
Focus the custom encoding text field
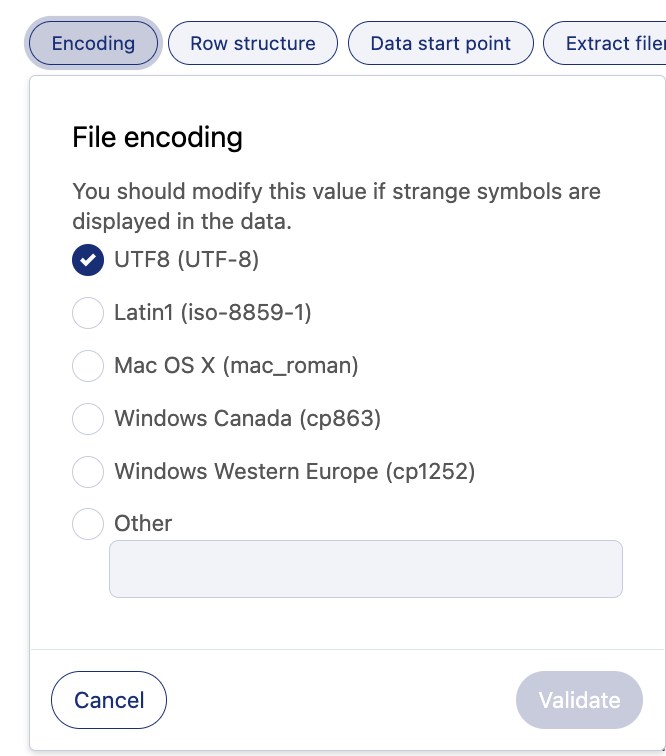click(x=365, y=569)
